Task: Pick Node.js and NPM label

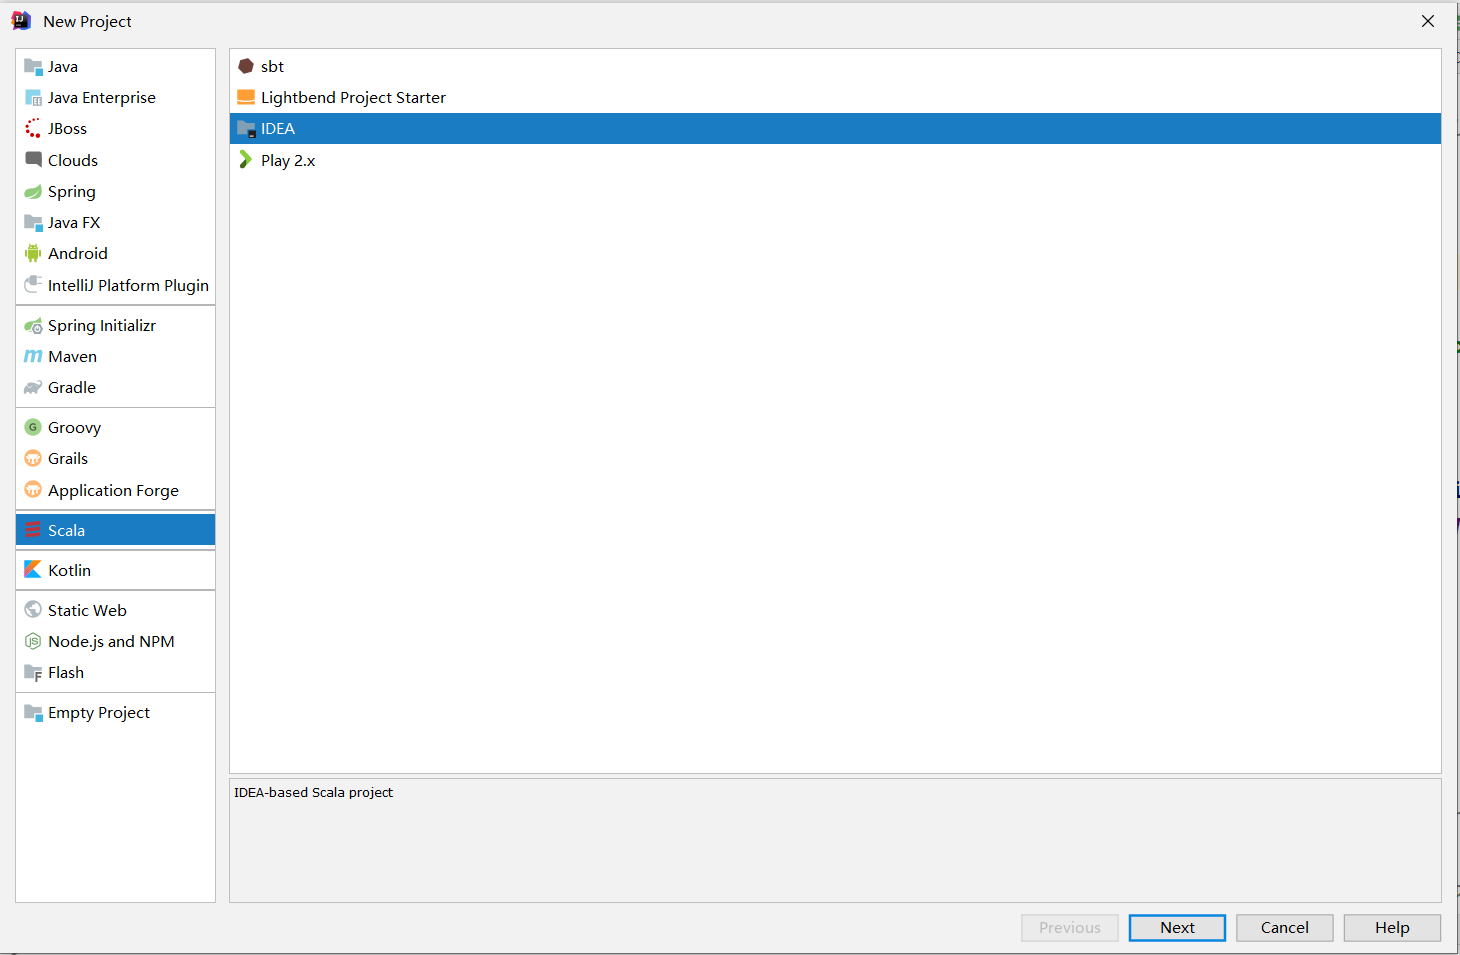Action: point(112,641)
